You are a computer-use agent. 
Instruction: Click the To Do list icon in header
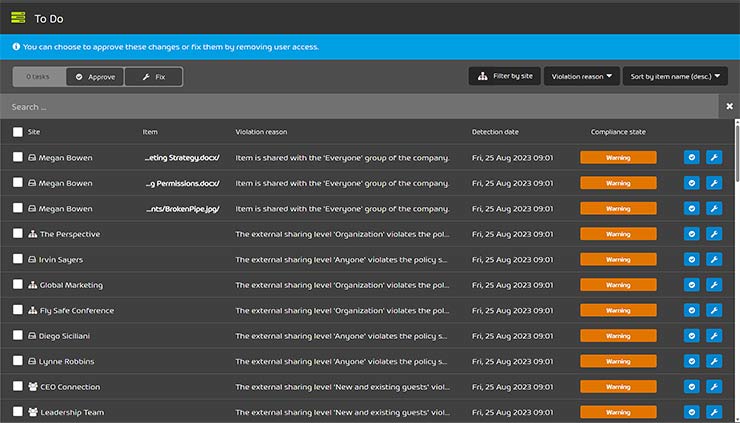pos(18,17)
